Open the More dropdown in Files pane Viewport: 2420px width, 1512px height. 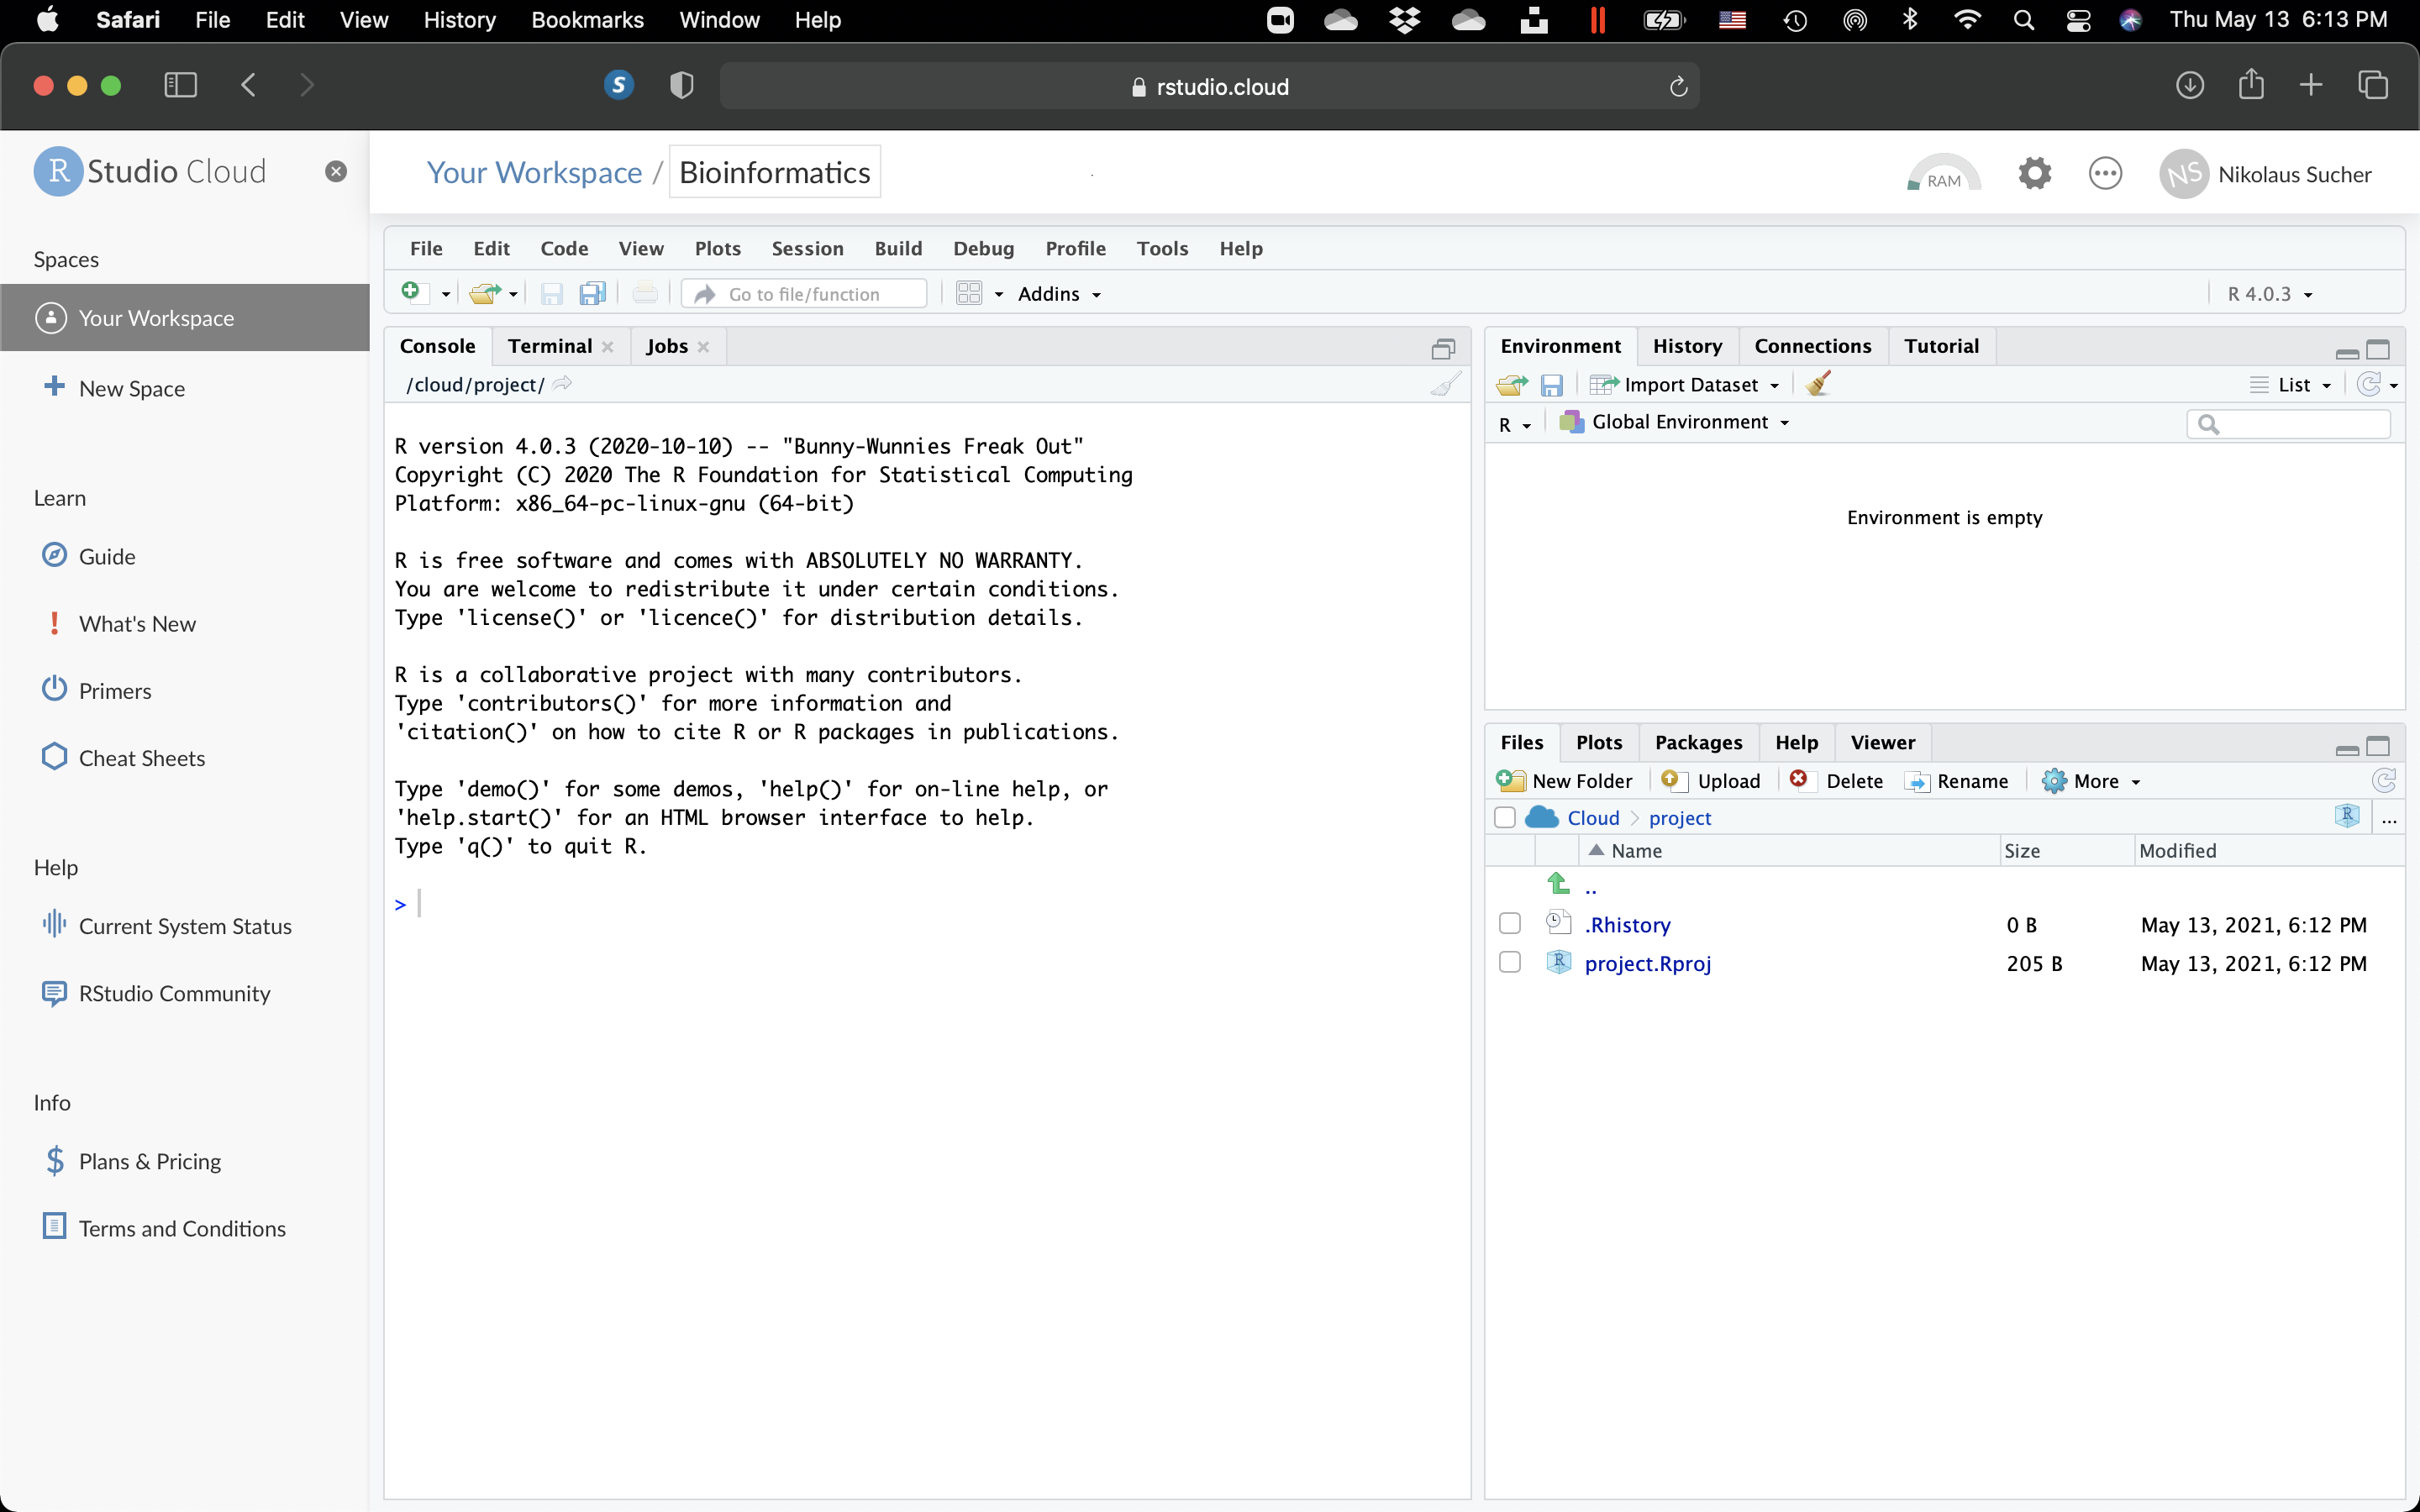(2092, 781)
